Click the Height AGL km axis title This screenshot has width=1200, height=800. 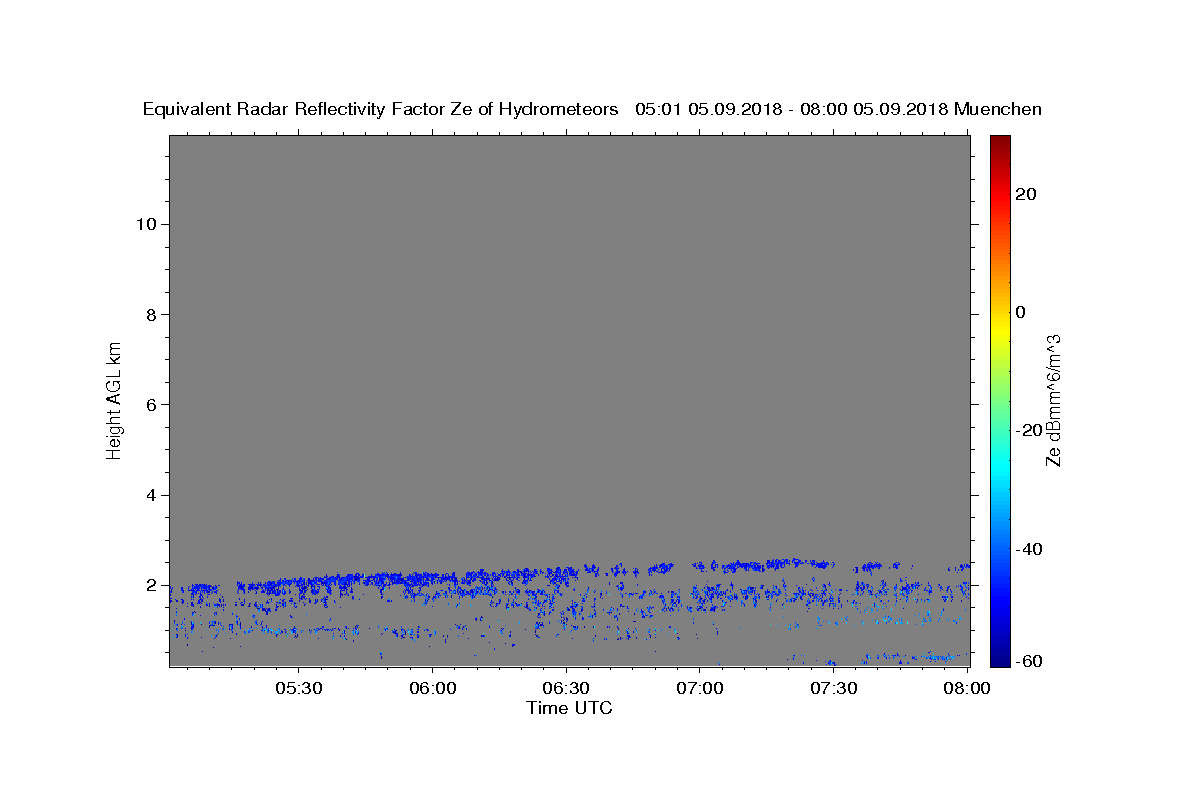(x=114, y=399)
